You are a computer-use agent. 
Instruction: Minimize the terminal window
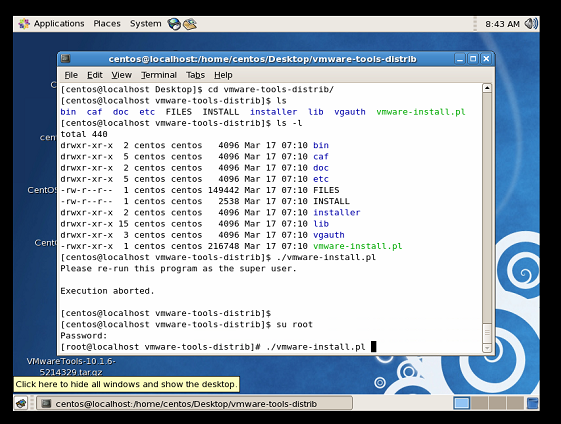[x=460, y=59]
